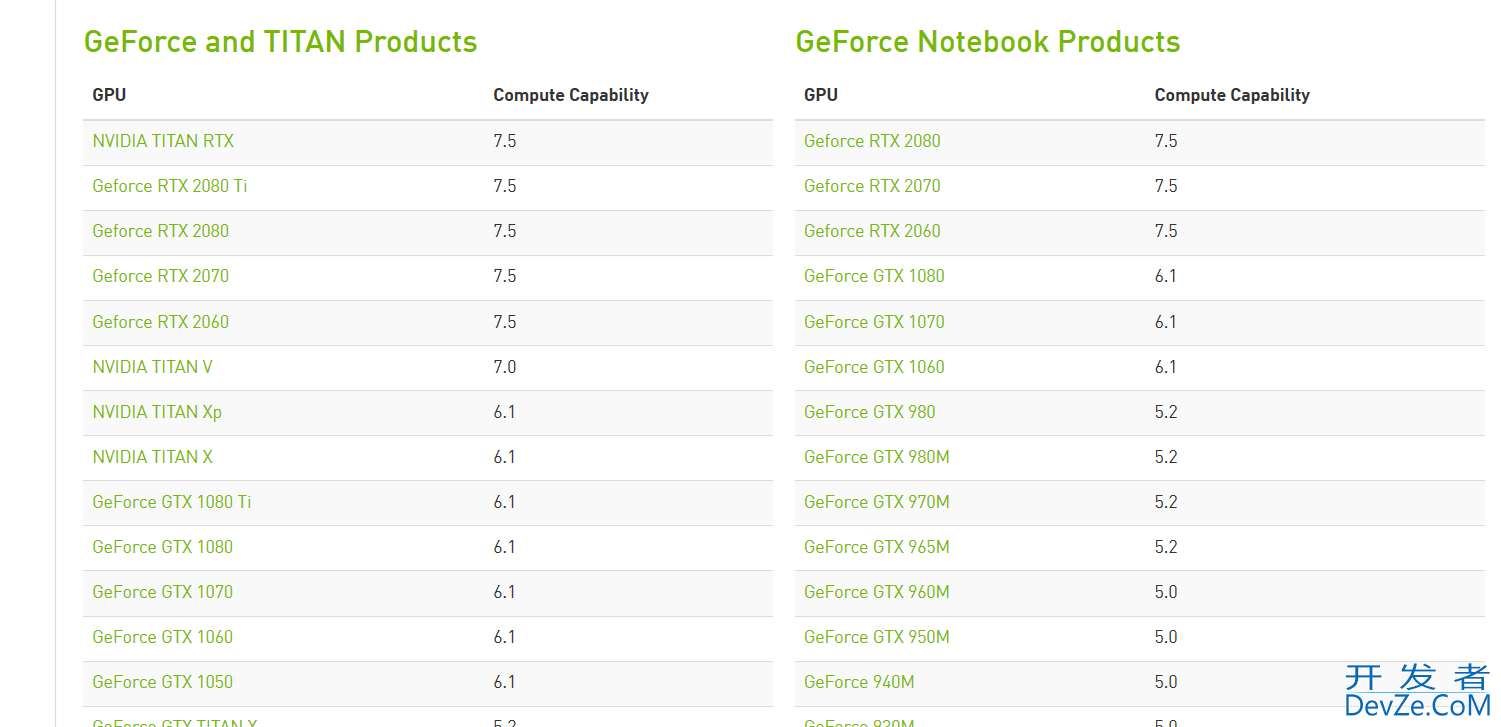Select the 6.1 value for NVIDIA TITAN Xp
The width and height of the screenshot is (1501, 727).
point(505,412)
